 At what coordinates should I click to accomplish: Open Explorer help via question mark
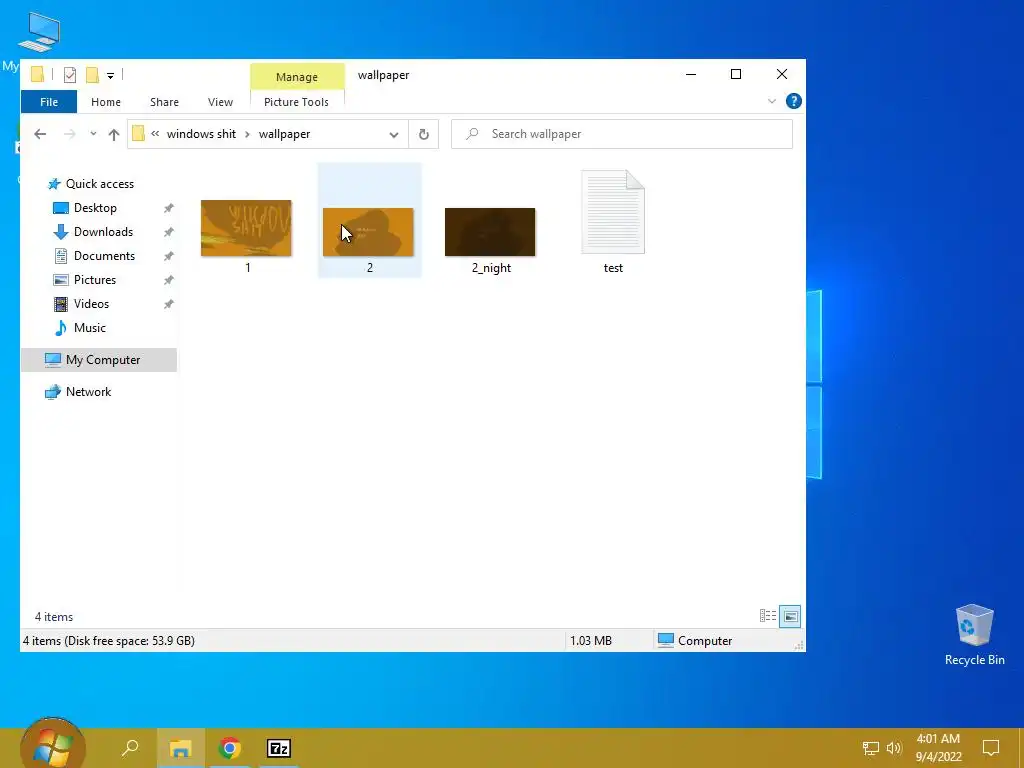pos(793,101)
